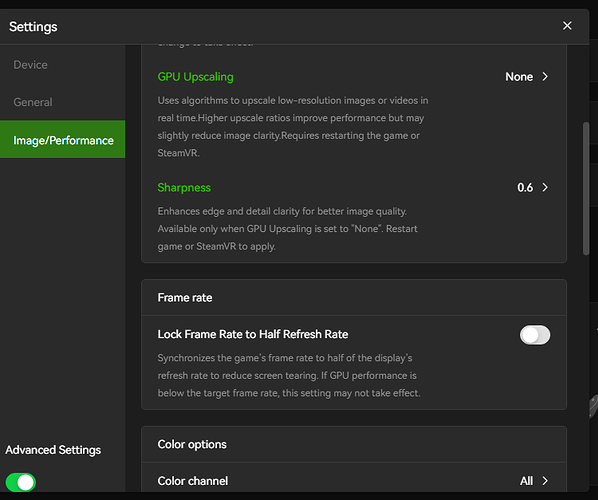
Task: Click the settings panel vertical scrollbar
Action: (x=586, y=188)
